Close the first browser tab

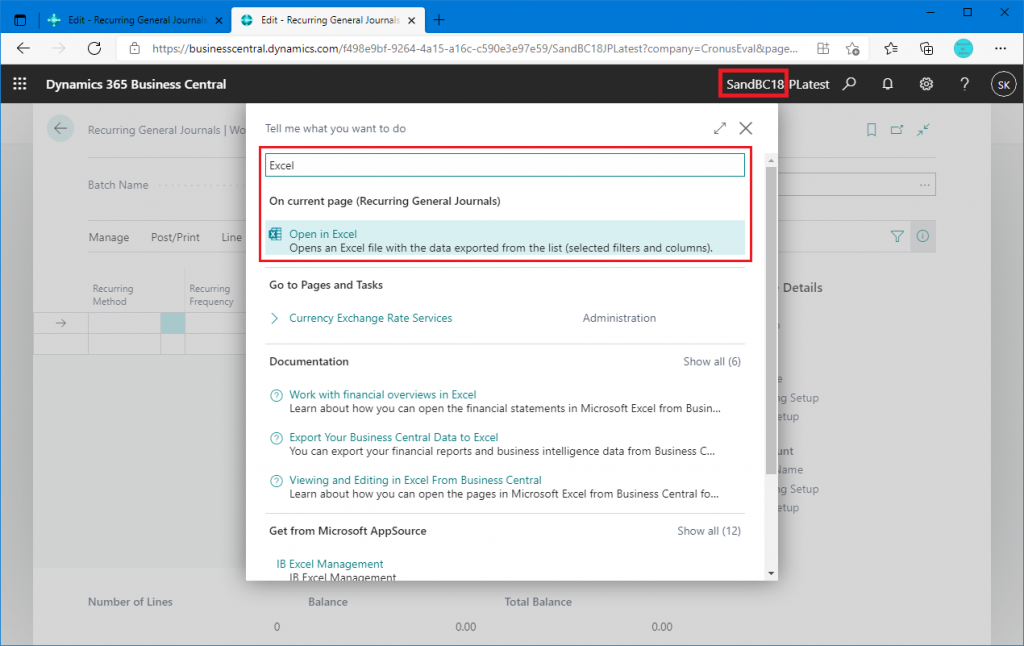[219, 20]
